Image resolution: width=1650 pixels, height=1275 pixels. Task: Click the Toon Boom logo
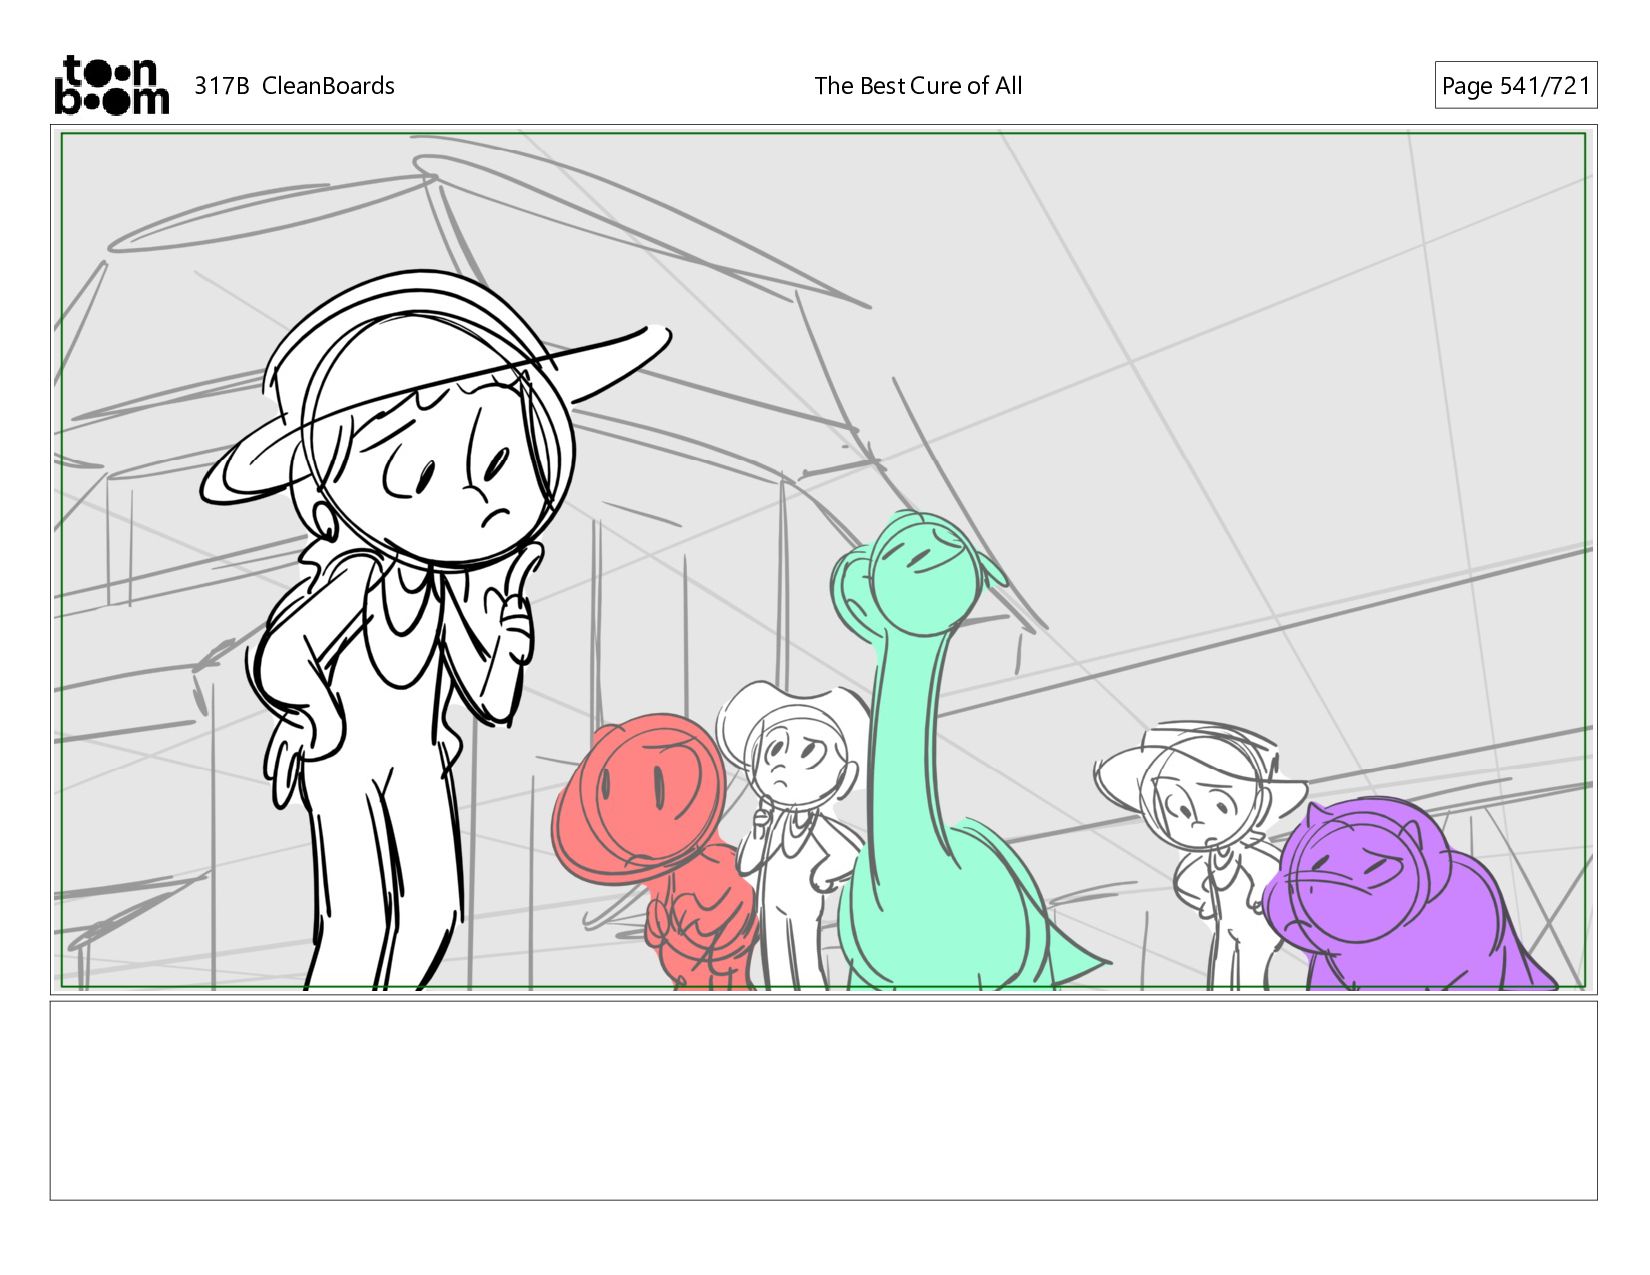point(111,85)
